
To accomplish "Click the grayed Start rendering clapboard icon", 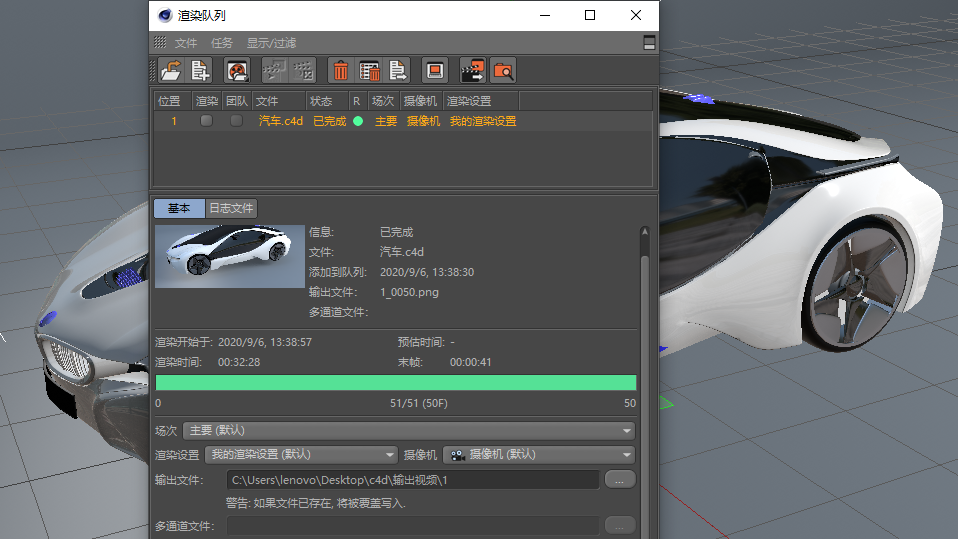I will click(274, 71).
